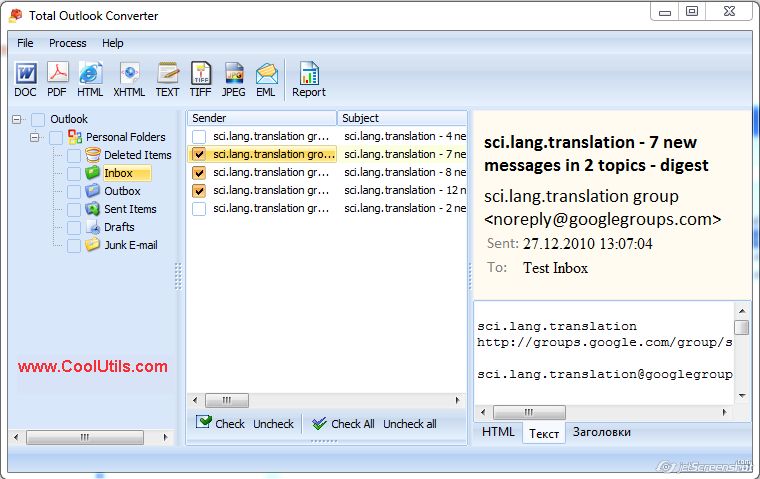760x479 pixels.
Task: Uncheck the '8 new' message checkbox
Action: (x=199, y=173)
